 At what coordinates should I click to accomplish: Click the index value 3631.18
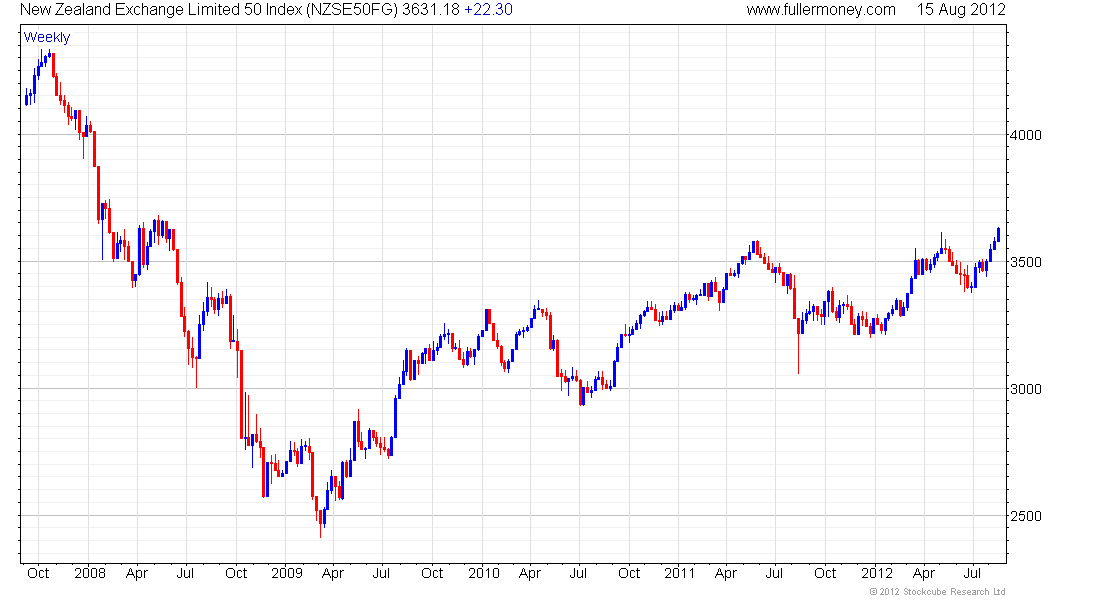[431, 10]
